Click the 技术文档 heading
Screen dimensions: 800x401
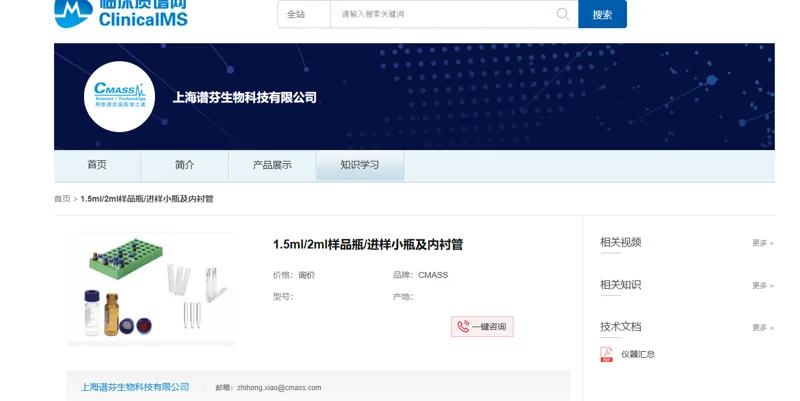tap(620, 327)
